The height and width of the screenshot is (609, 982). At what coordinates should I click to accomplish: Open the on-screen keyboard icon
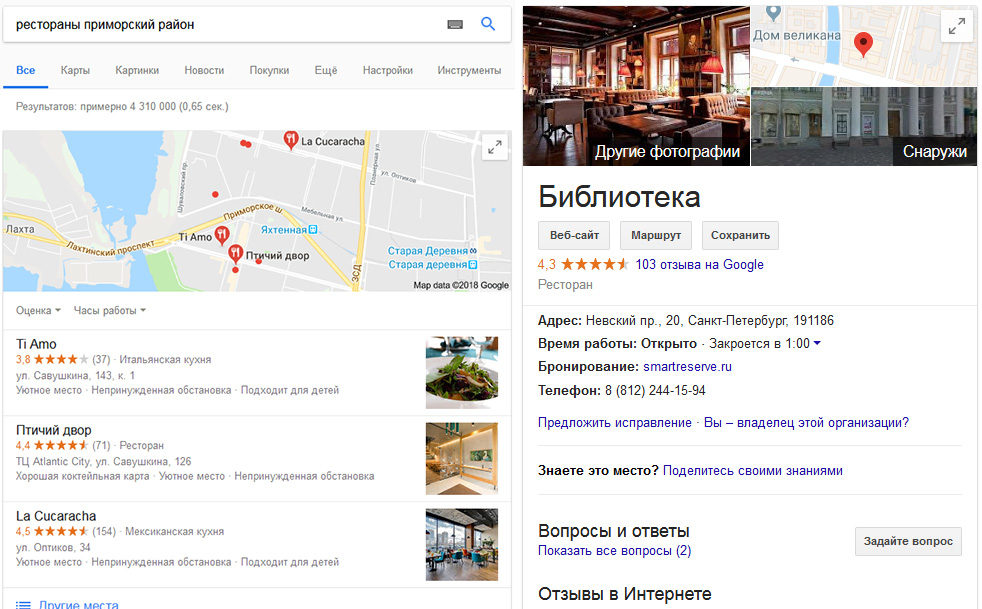(455, 24)
